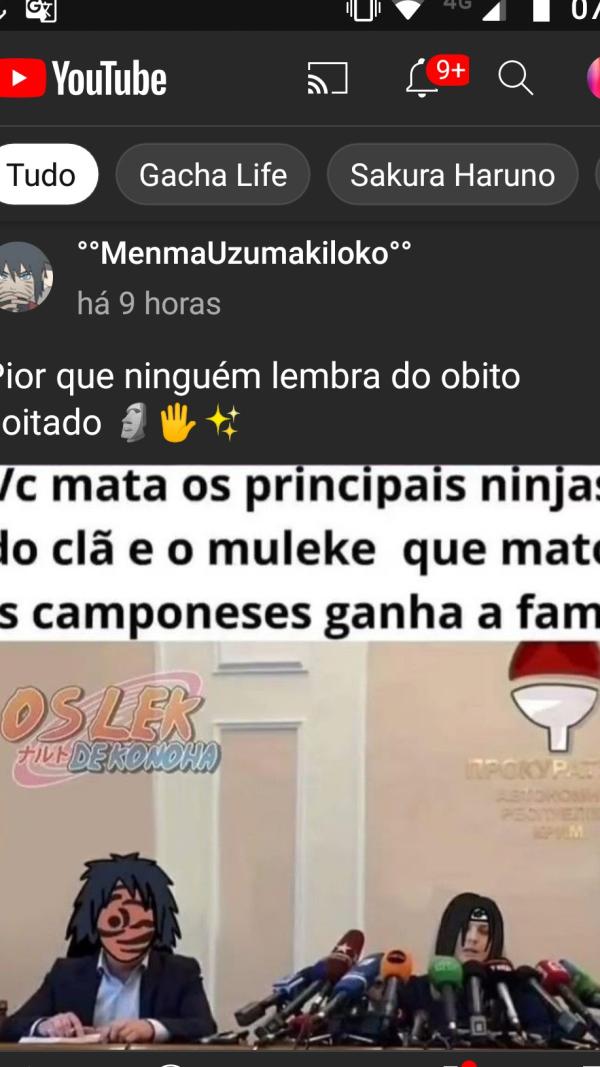The width and height of the screenshot is (600, 1067).
Task: Open the Cast to device icon
Action: click(327, 78)
